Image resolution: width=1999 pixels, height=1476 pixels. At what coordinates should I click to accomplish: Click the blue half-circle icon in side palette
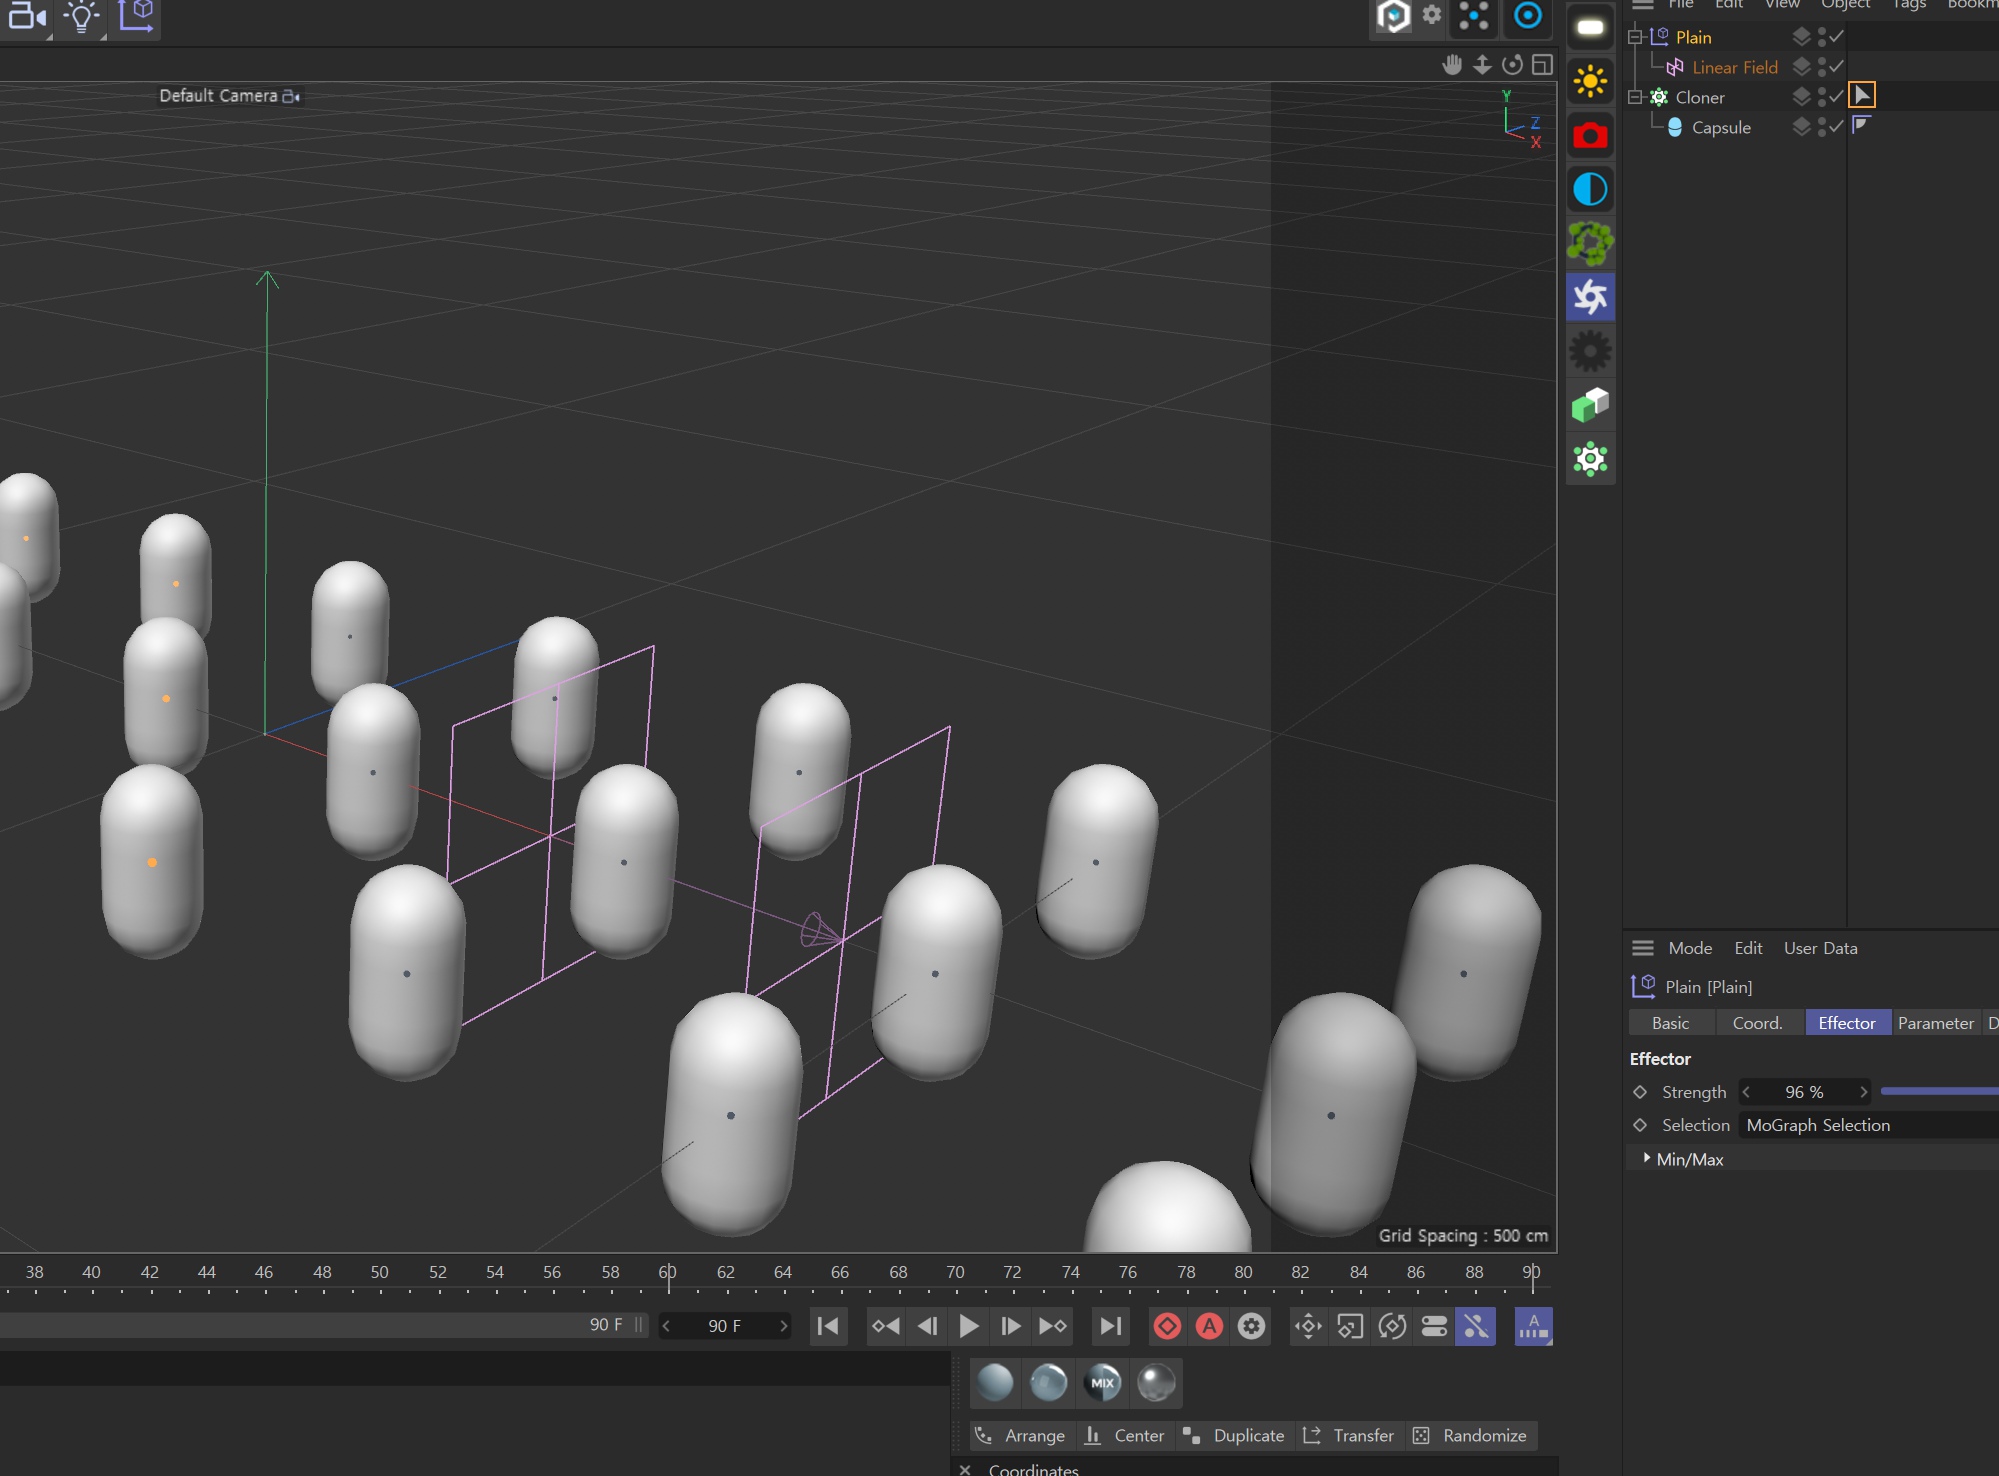coord(1590,189)
